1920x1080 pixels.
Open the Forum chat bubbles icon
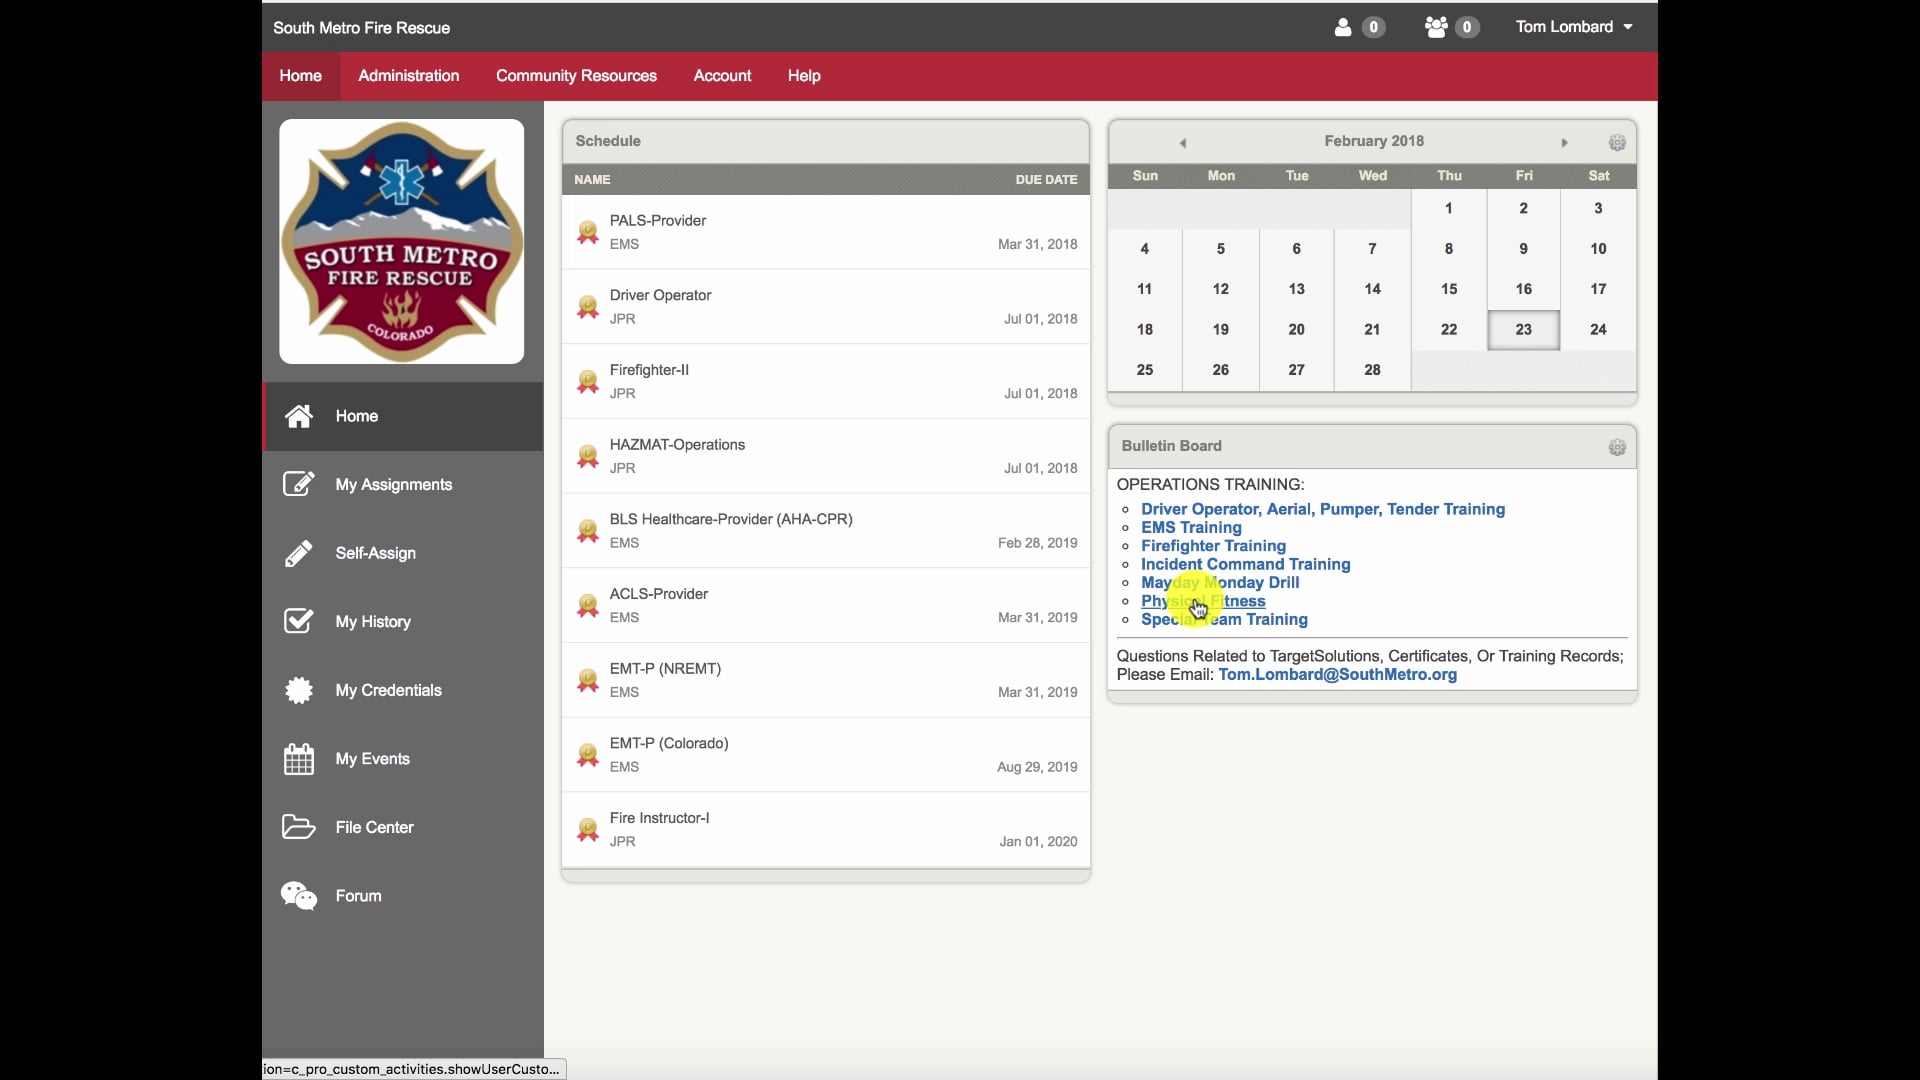click(298, 896)
